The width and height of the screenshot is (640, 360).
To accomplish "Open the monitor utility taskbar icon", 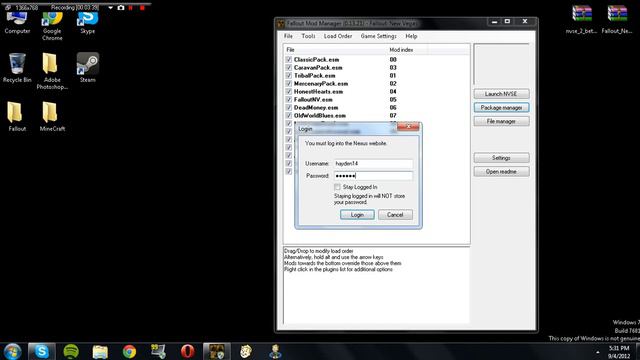I will (158, 351).
